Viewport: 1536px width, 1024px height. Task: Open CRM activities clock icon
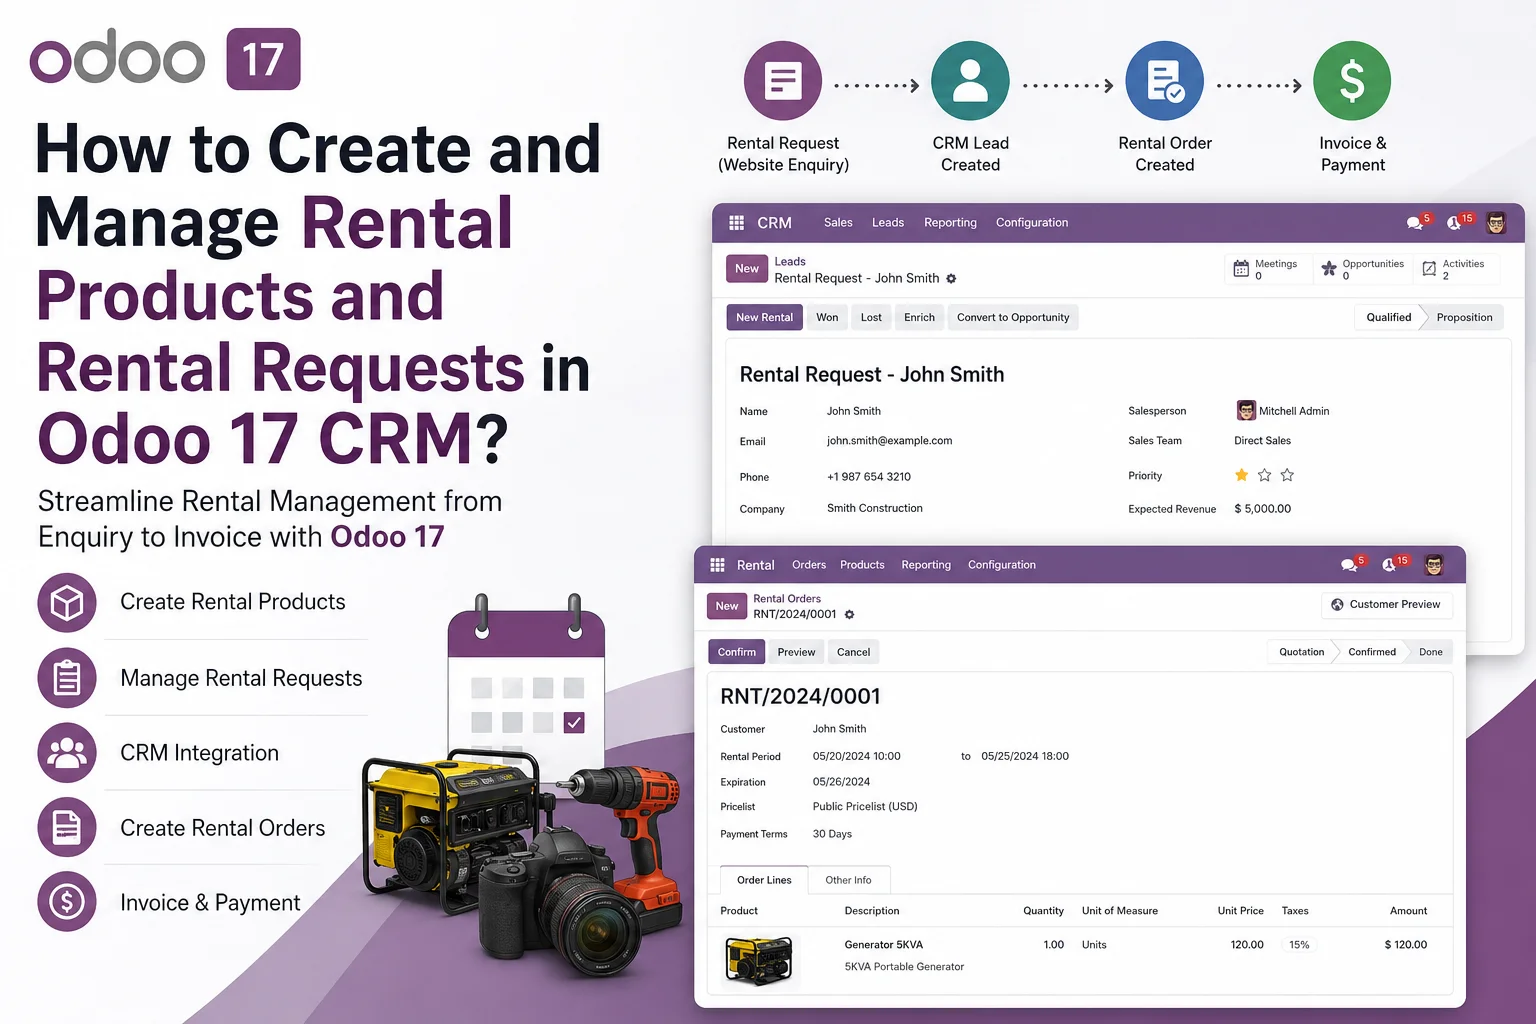pos(1454,223)
